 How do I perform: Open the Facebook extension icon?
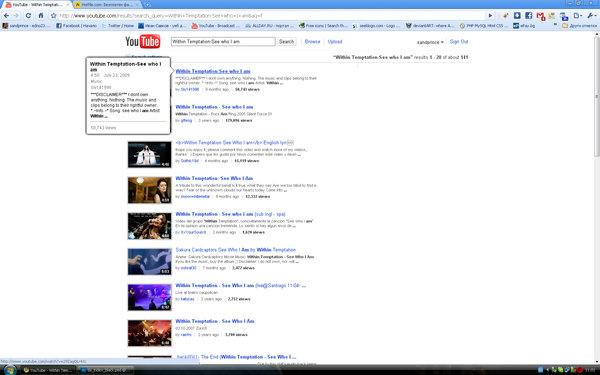(528, 15)
